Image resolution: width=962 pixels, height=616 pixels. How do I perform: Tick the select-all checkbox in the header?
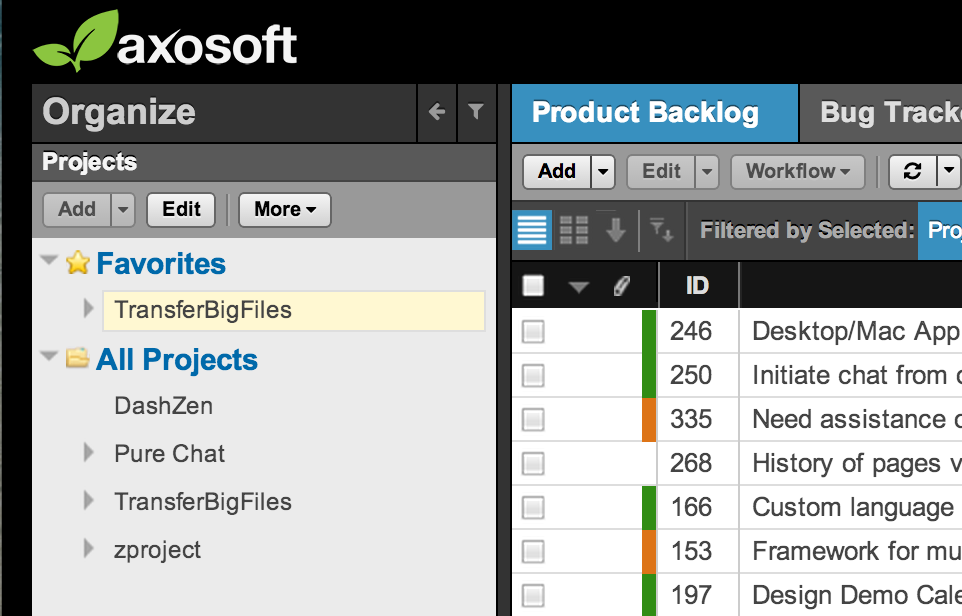(x=533, y=285)
